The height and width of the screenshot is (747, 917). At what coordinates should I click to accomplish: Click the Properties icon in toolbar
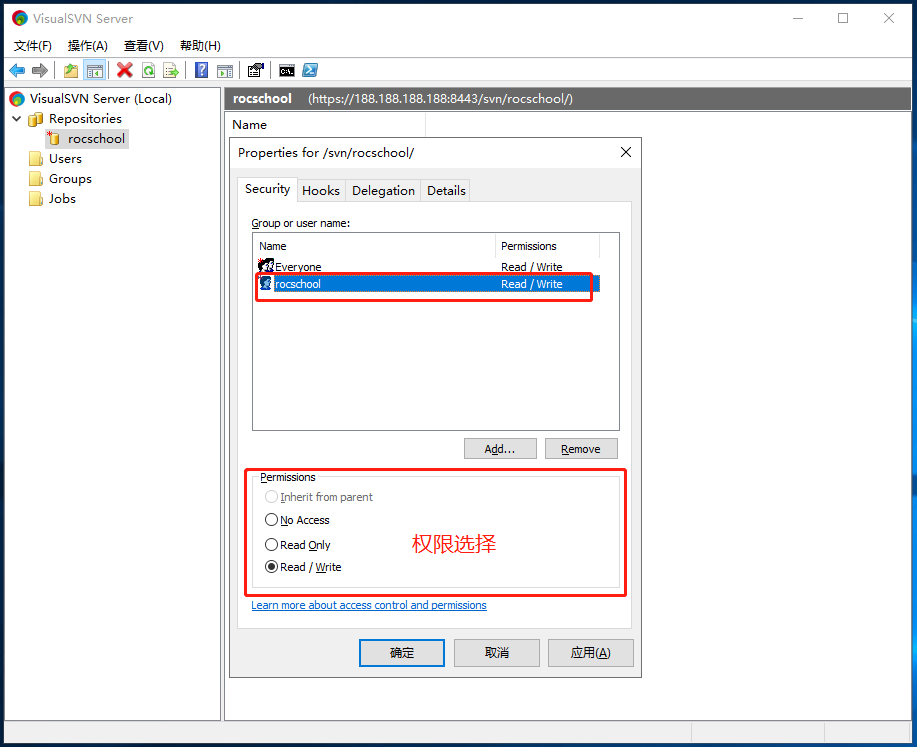tap(256, 71)
